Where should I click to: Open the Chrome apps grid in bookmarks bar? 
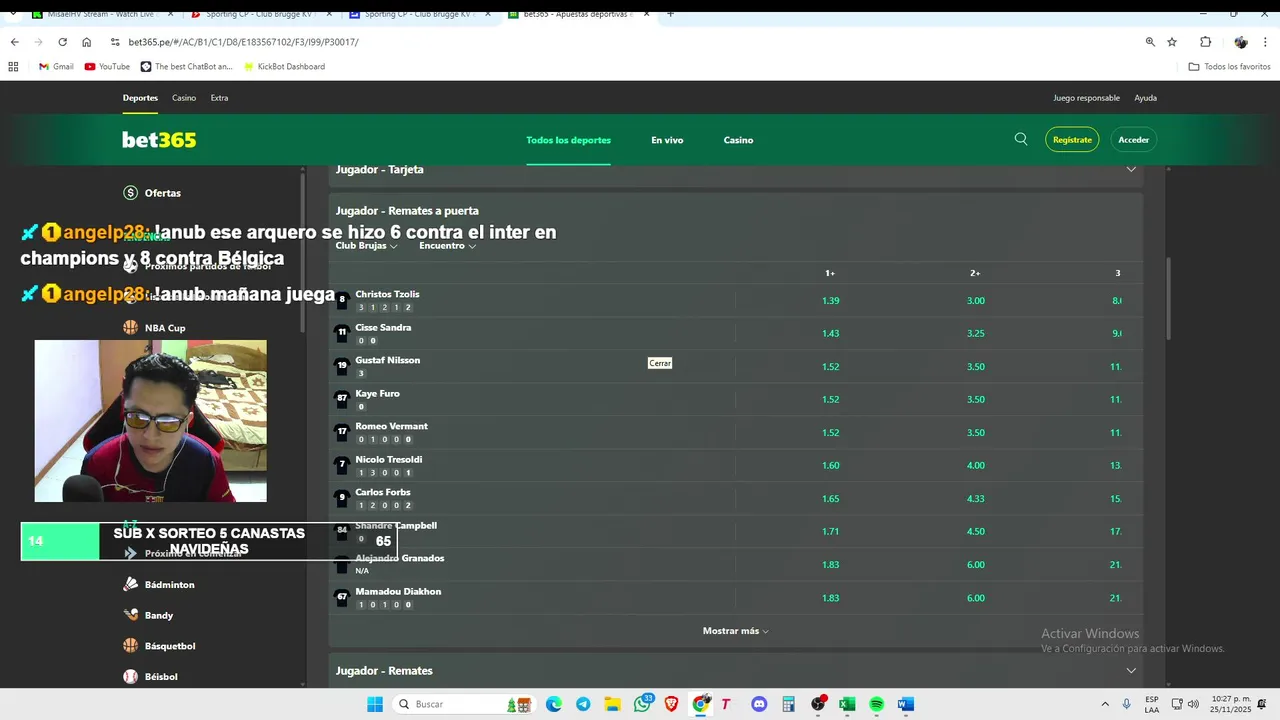point(13,66)
